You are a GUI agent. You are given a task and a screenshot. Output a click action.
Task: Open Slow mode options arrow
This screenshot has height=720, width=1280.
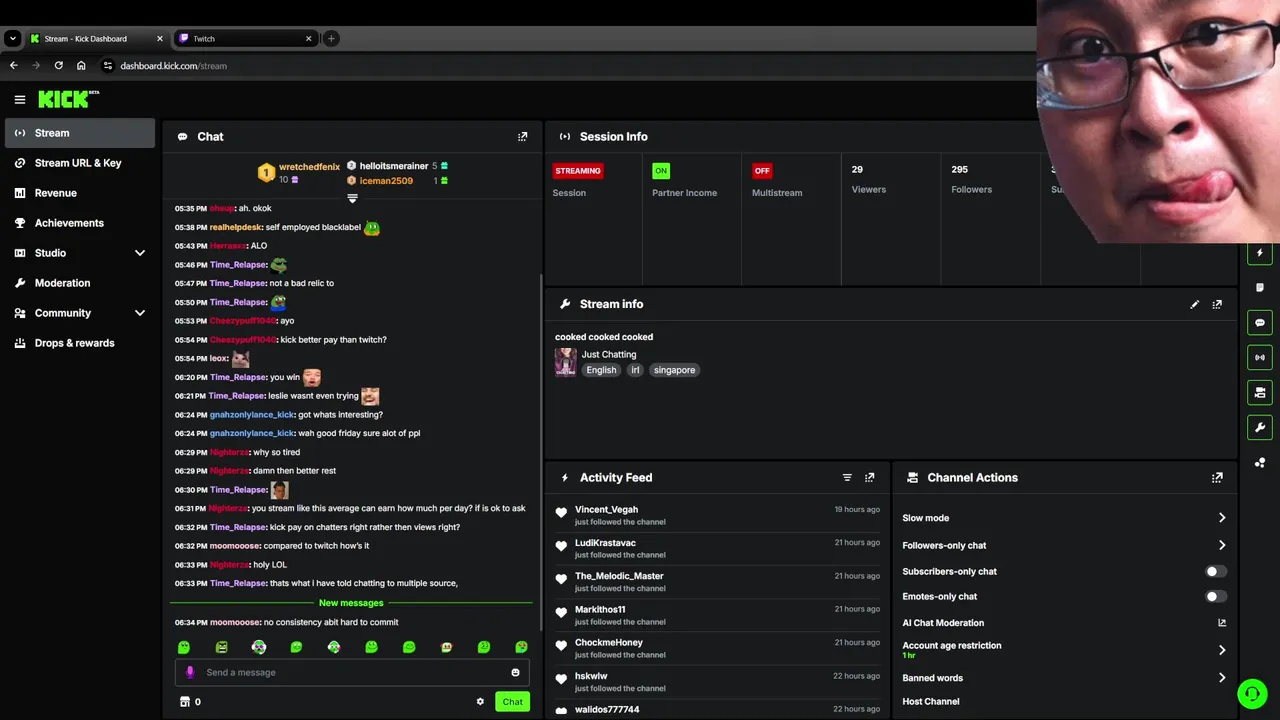(x=1222, y=518)
